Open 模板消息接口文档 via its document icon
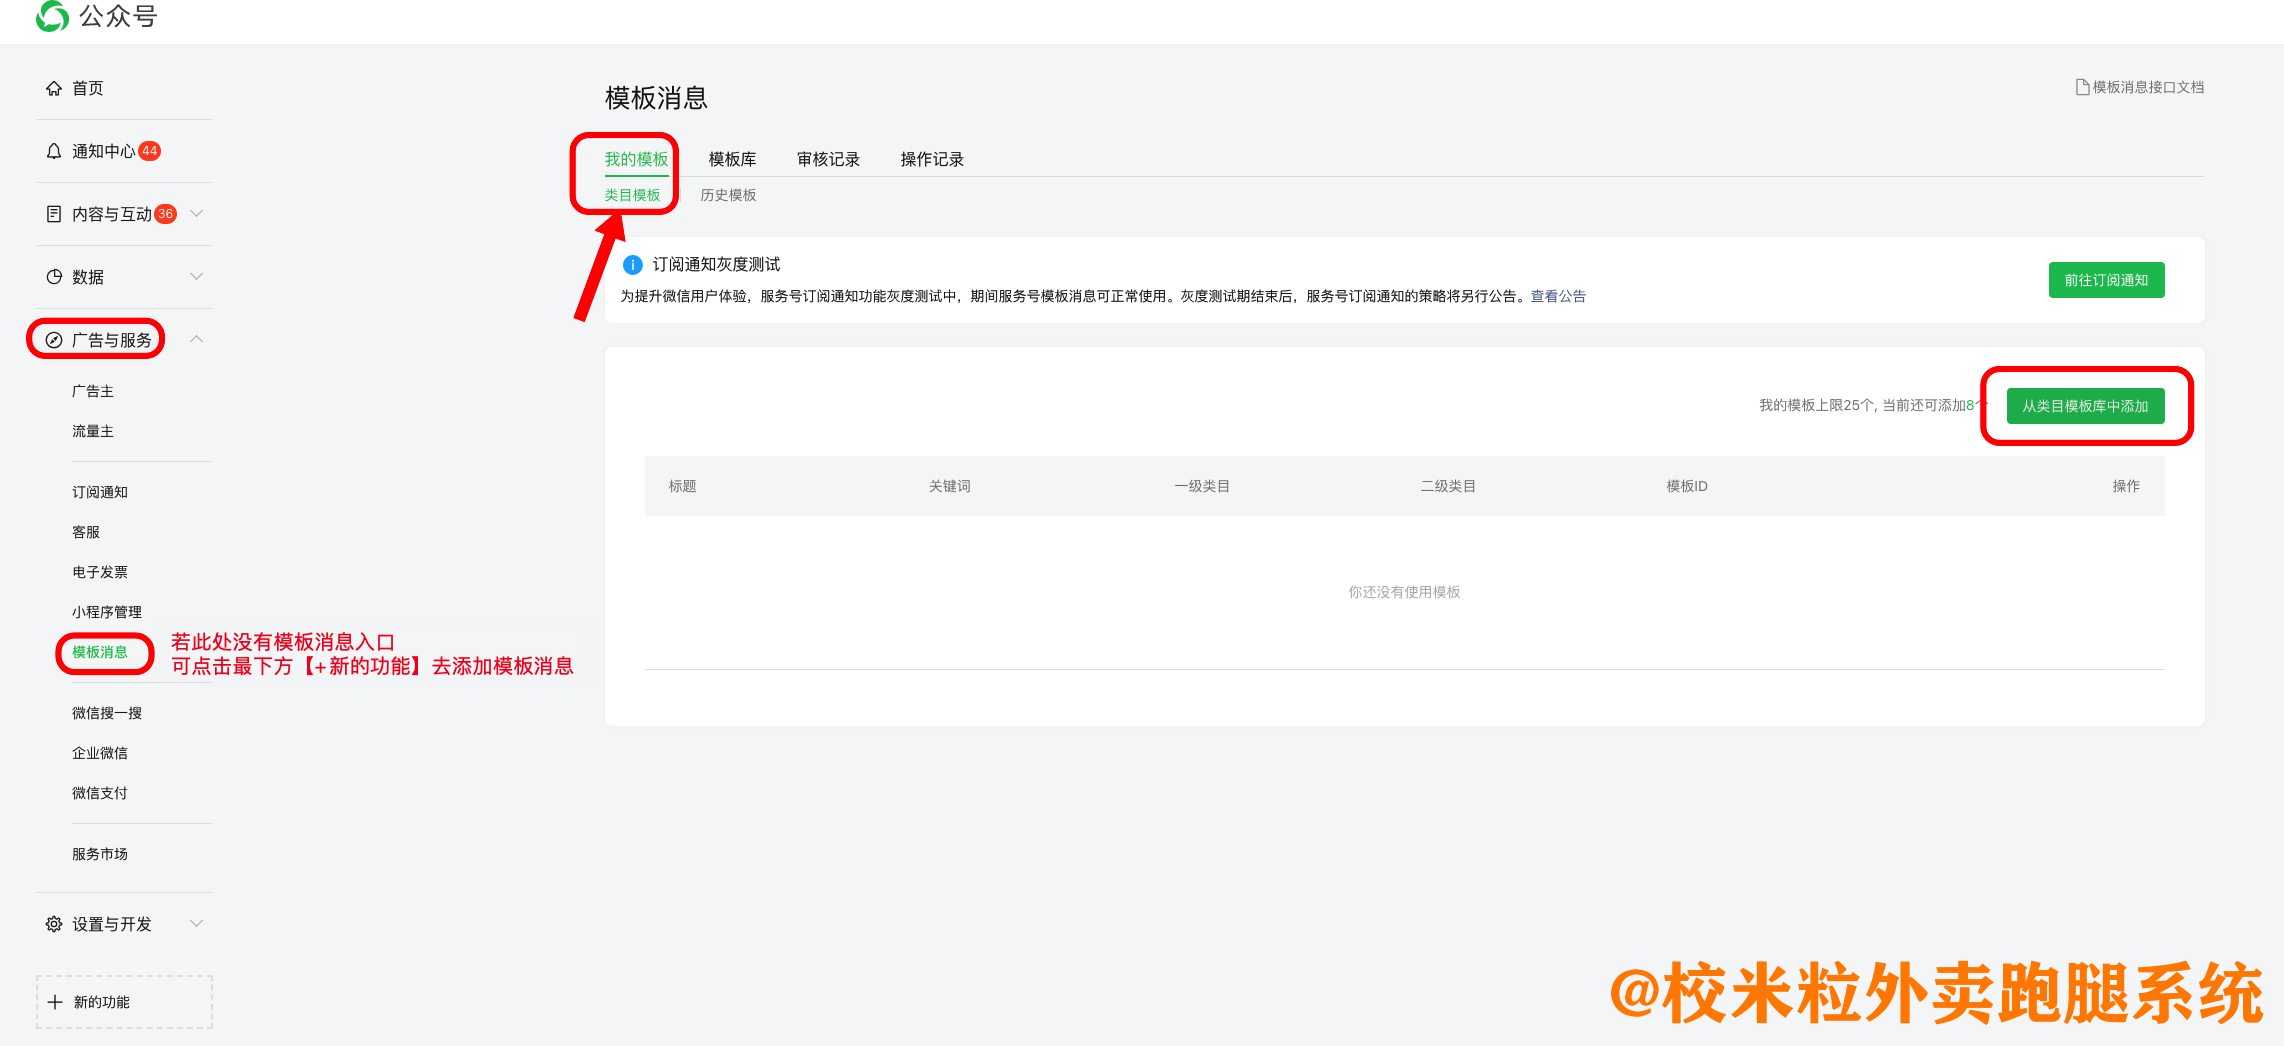 [x=2081, y=87]
